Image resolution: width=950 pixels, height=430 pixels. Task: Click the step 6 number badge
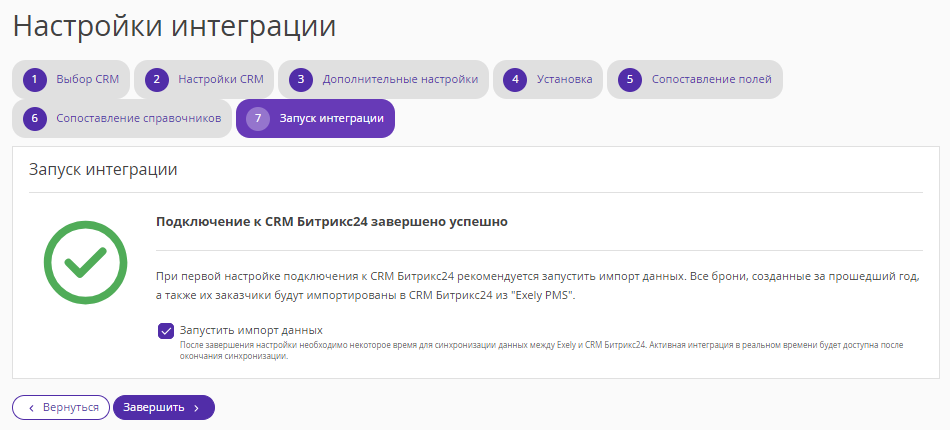tap(35, 118)
